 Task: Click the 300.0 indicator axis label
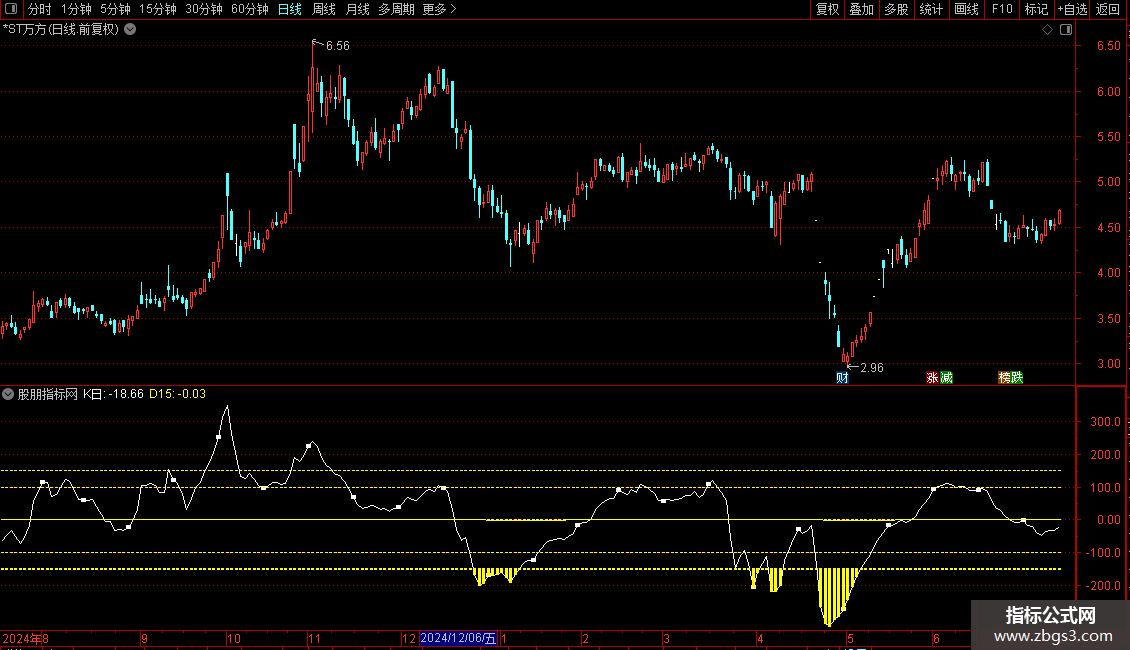(1105, 422)
